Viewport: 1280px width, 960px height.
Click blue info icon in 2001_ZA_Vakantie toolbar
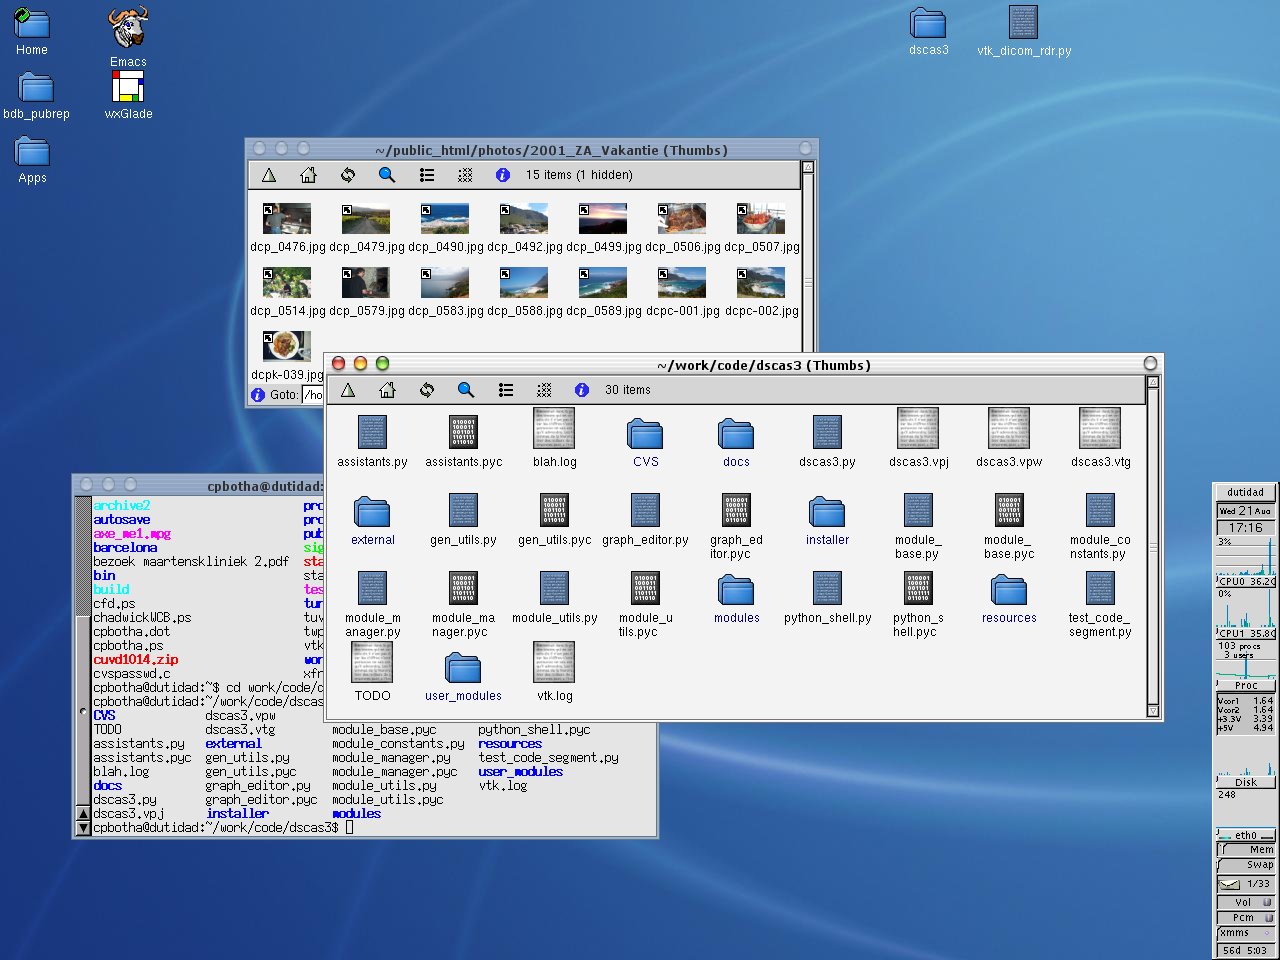click(503, 175)
